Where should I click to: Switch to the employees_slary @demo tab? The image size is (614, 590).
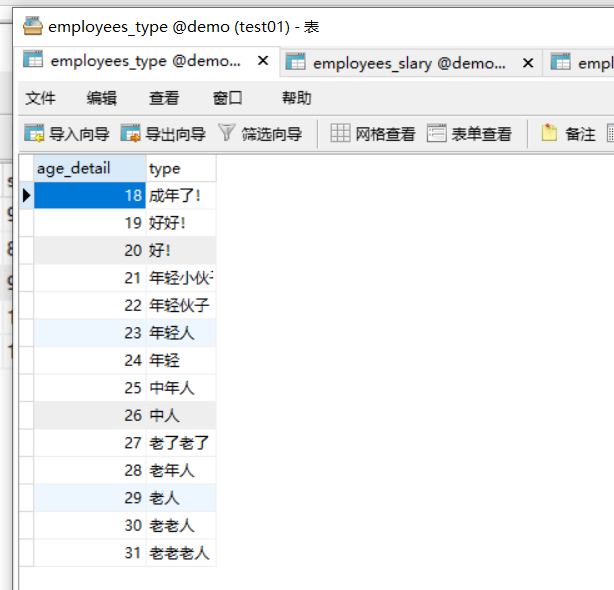[409, 63]
